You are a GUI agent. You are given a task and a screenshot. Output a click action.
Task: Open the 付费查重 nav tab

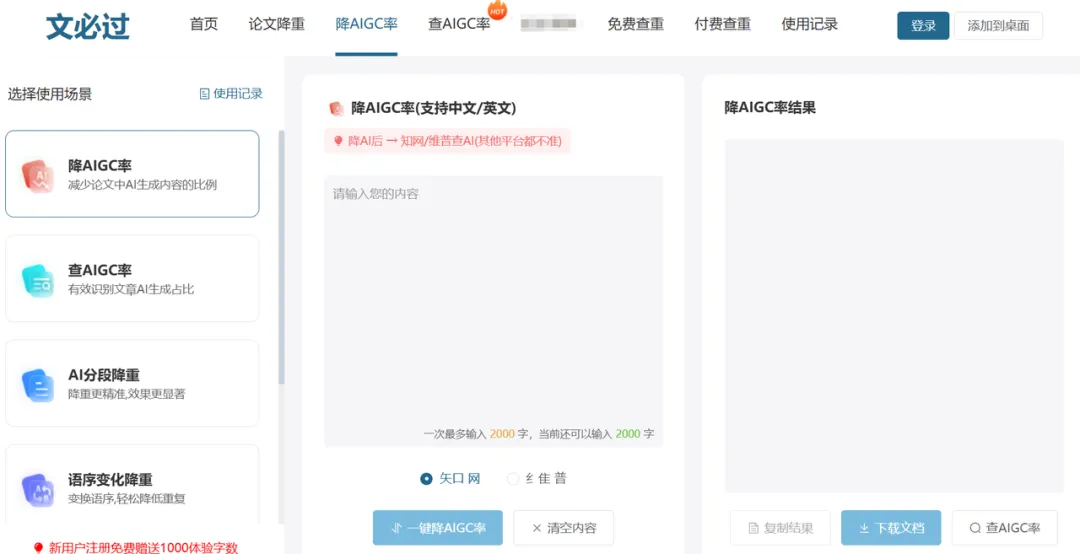click(x=723, y=25)
